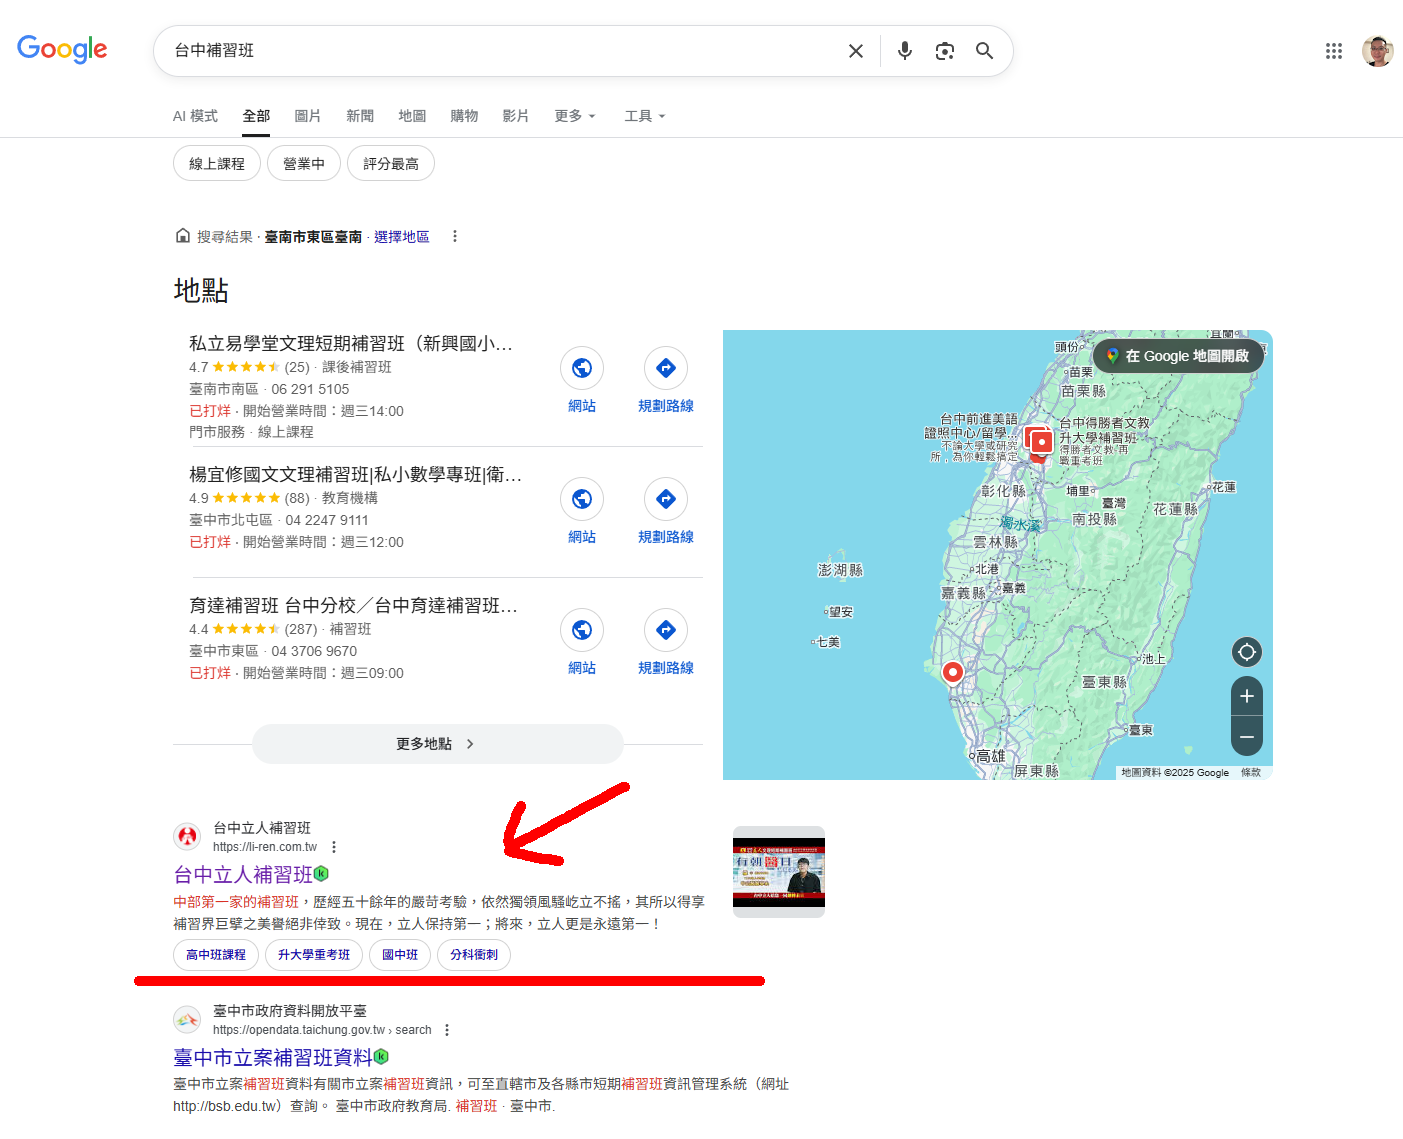Click the search magnifier icon
Image resolution: width=1403 pixels, height=1139 pixels.
click(984, 50)
